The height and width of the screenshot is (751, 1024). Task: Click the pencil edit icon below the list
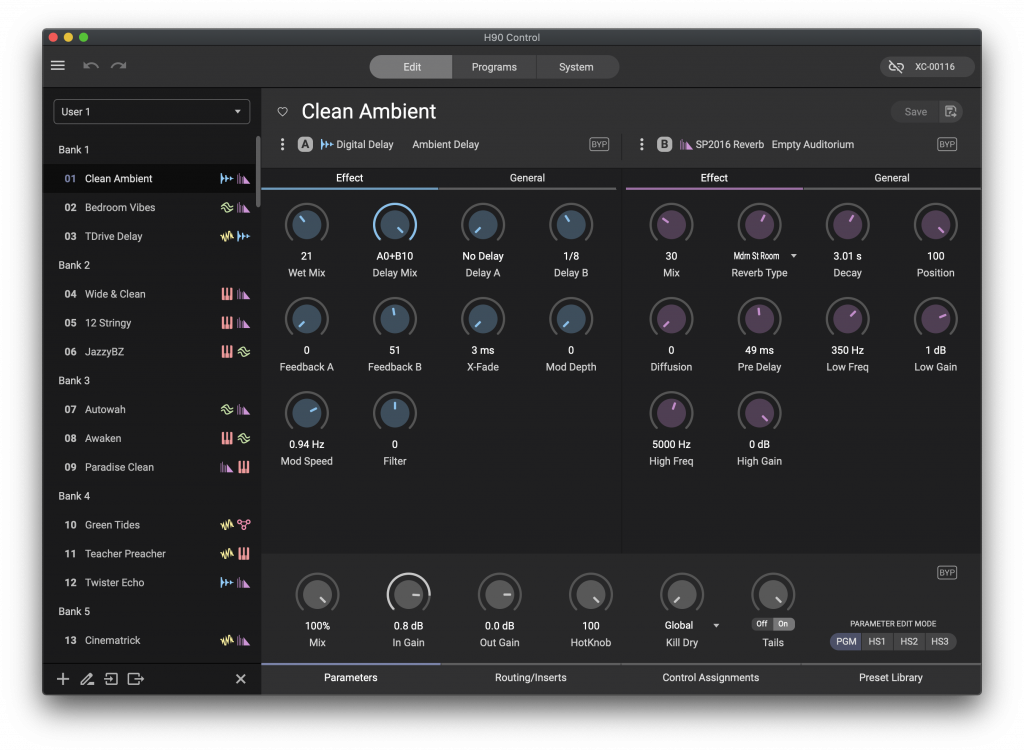(x=87, y=679)
